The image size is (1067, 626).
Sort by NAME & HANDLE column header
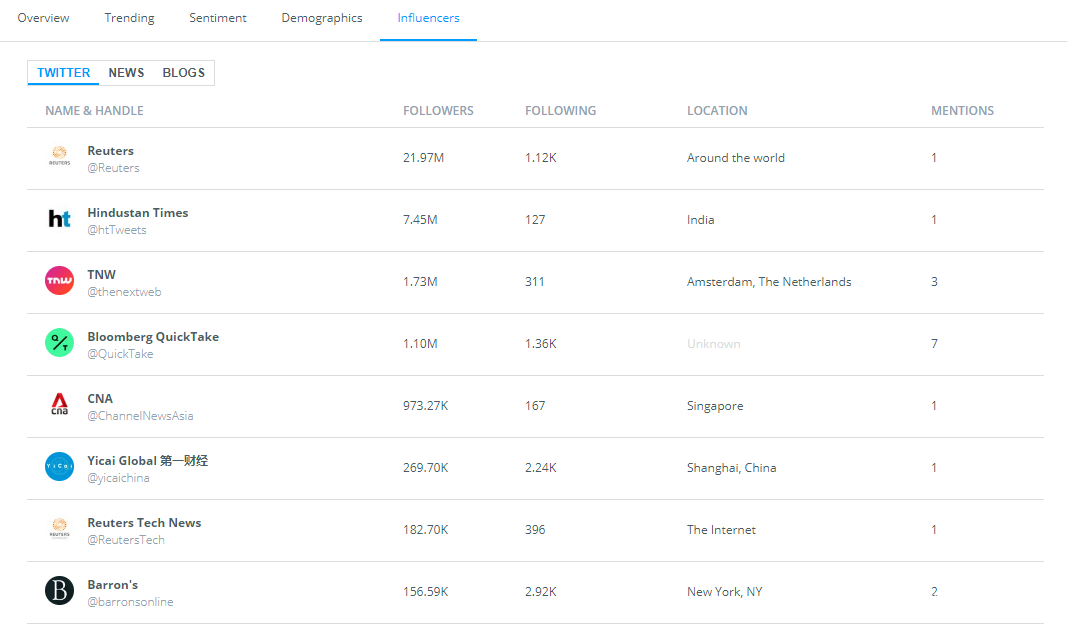point(95,111)
